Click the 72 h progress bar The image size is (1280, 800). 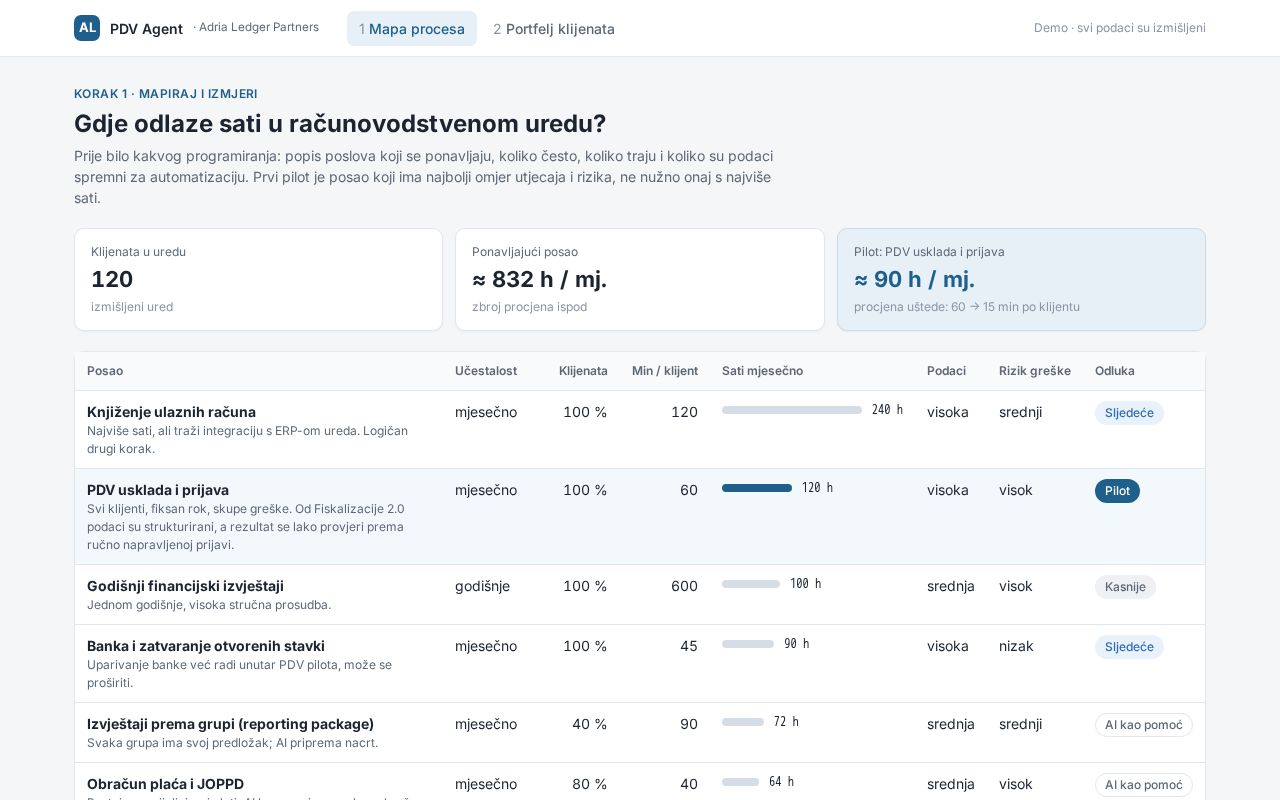click(743, 722)
